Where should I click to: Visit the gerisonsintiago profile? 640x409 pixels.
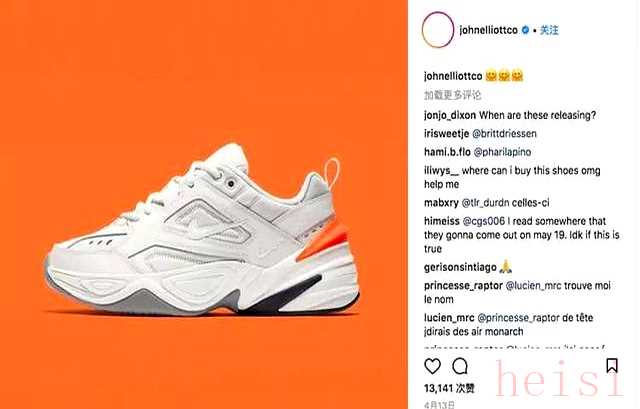pos(460,268)
